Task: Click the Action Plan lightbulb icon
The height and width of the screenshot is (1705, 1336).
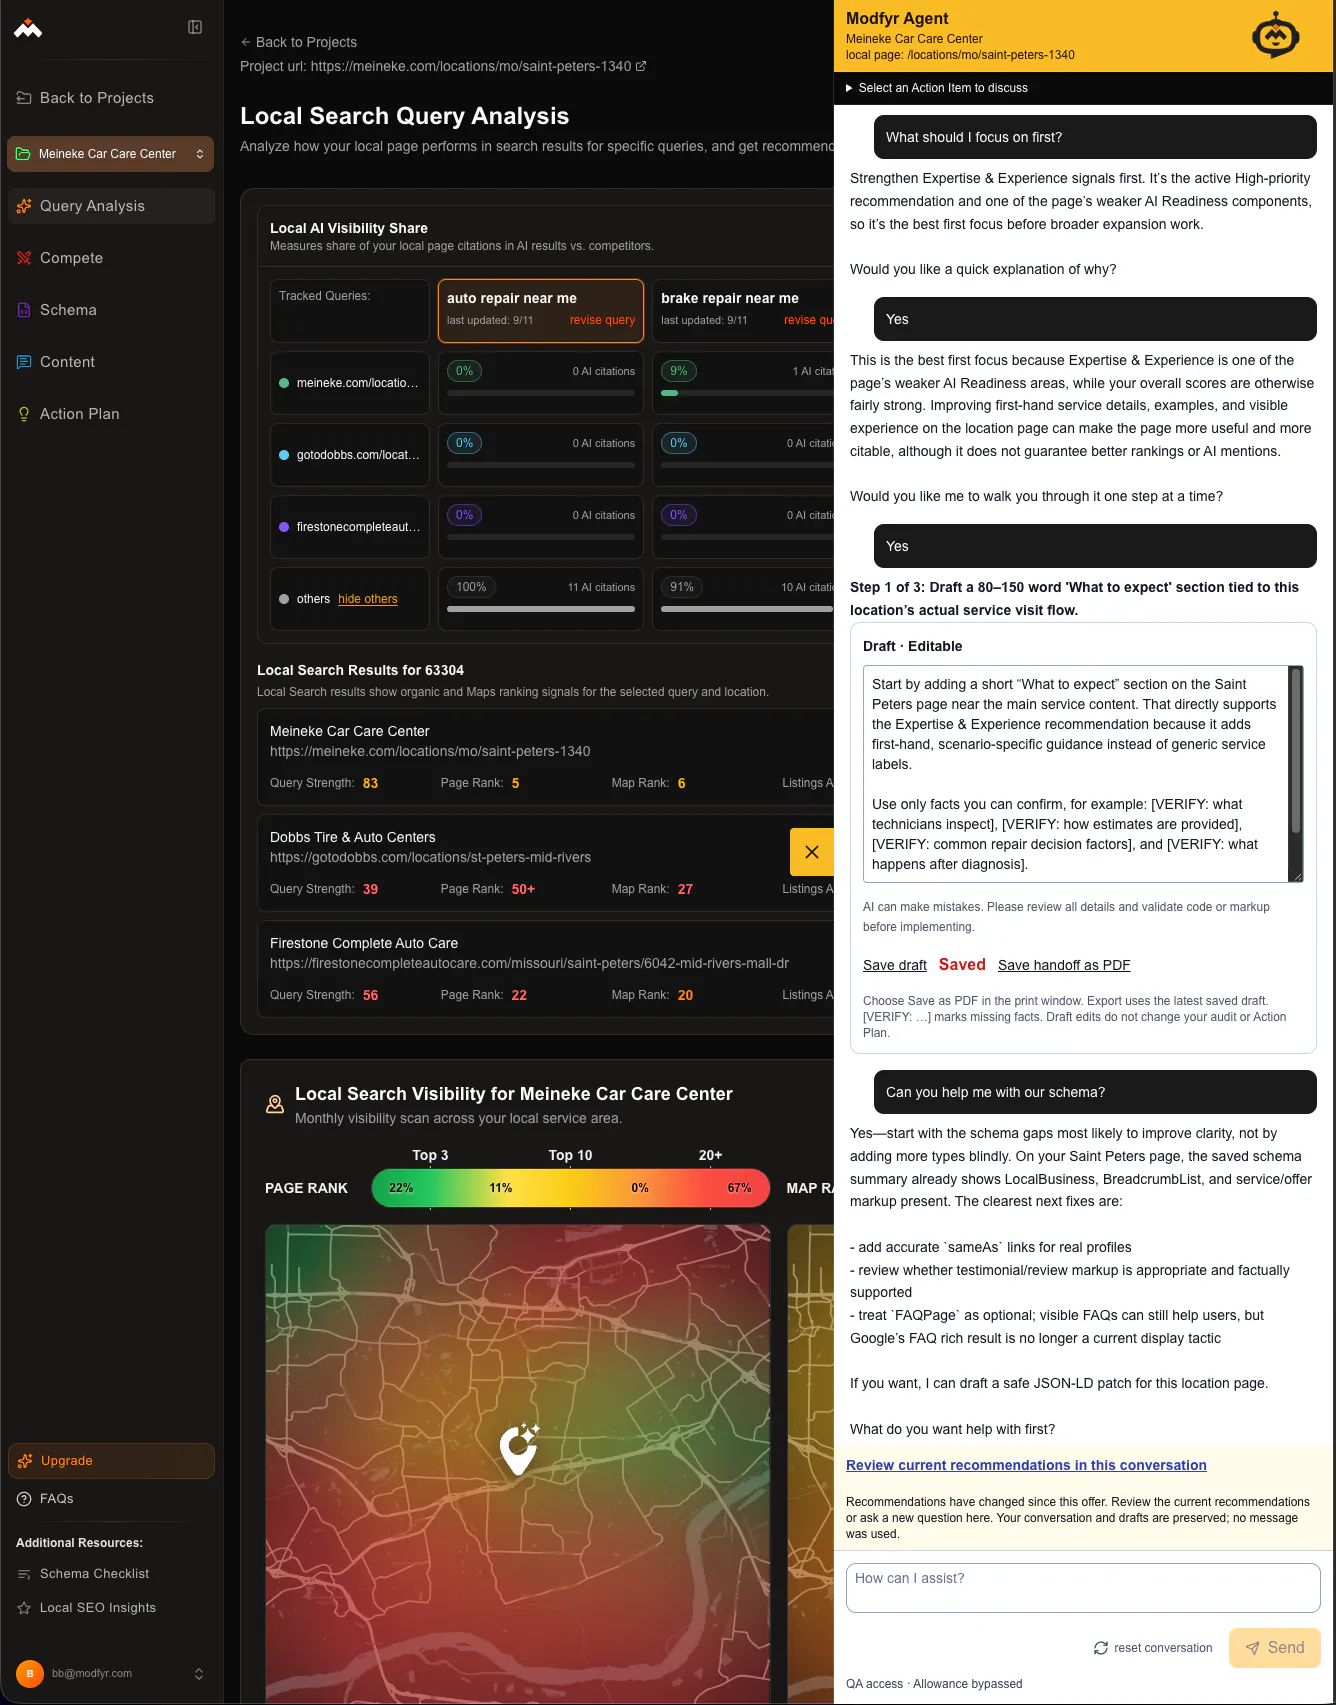Action: [24, 414]
